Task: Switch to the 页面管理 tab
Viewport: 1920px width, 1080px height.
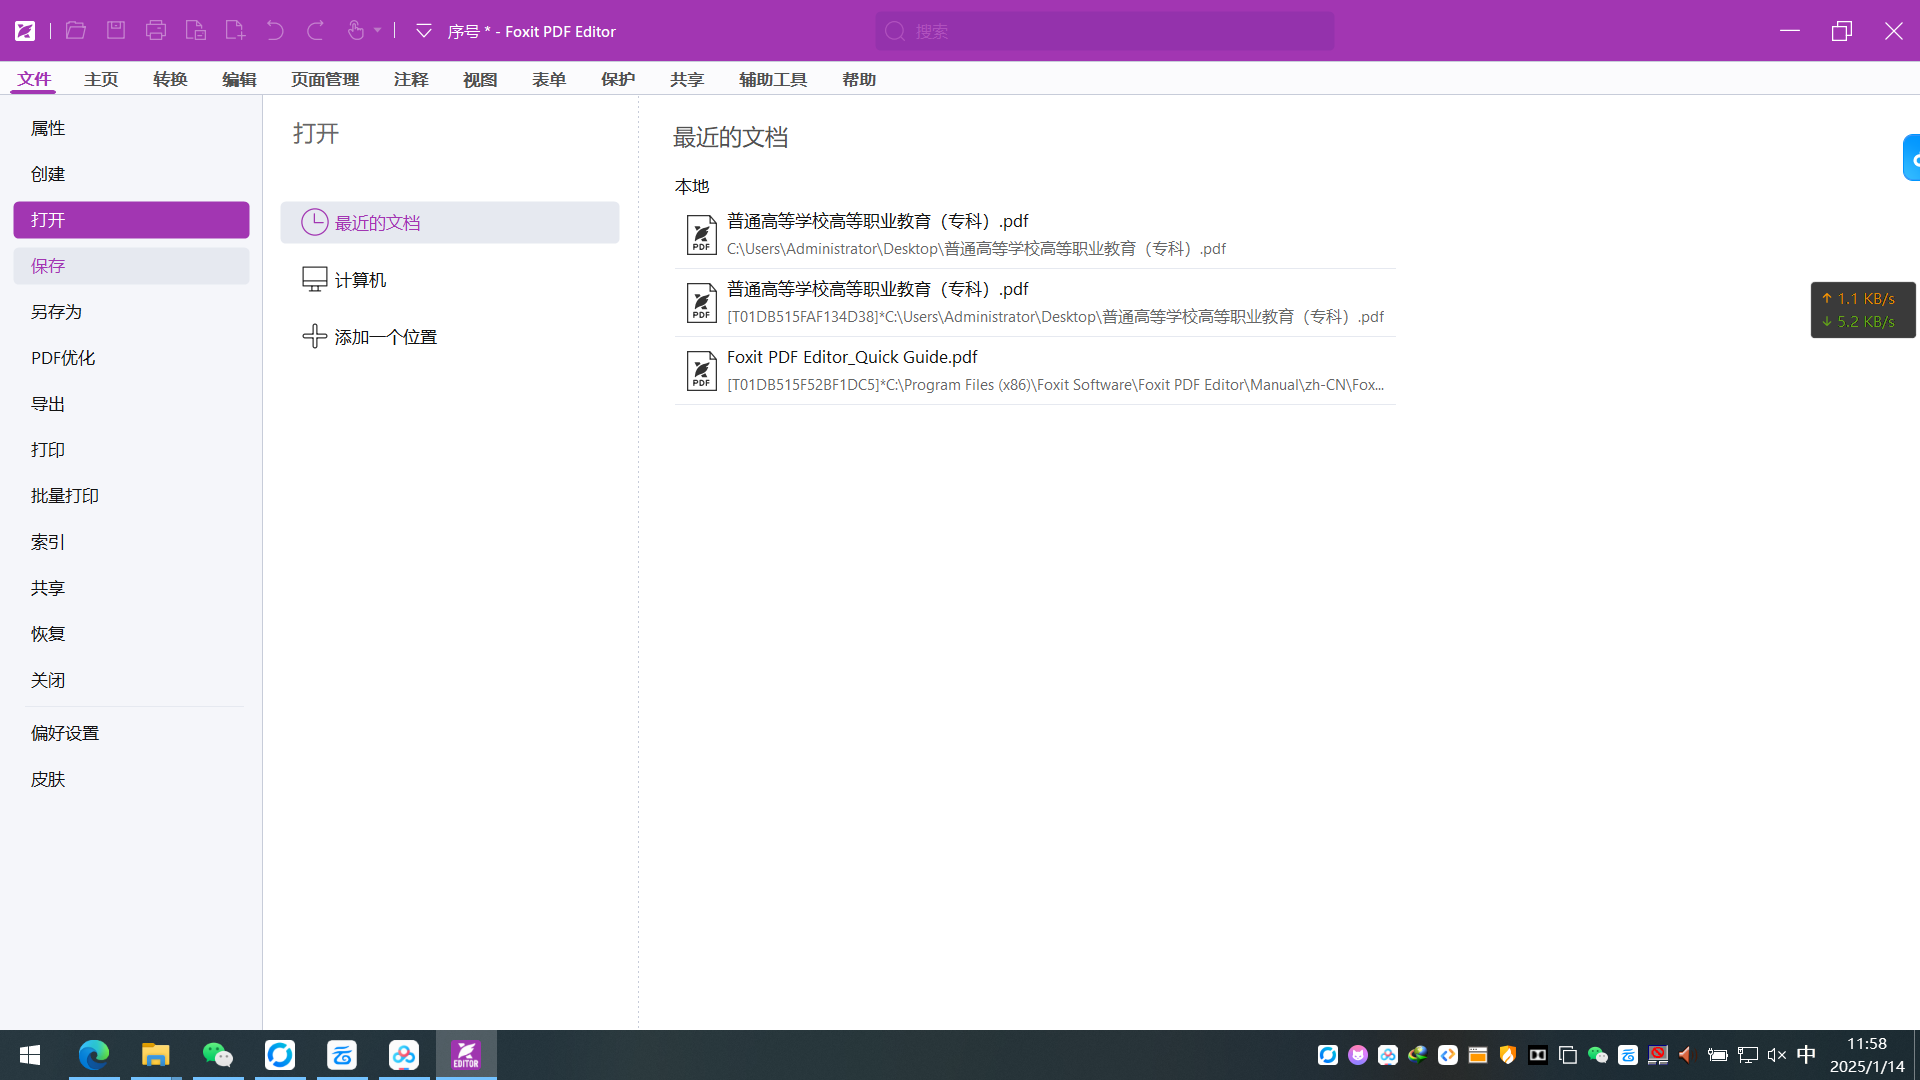Action: click(325, 79)
